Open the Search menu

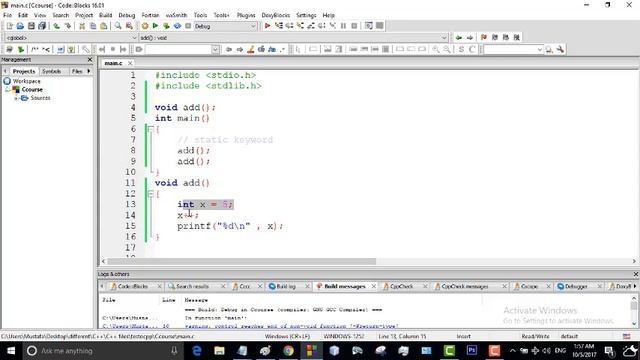coord(60,15)
